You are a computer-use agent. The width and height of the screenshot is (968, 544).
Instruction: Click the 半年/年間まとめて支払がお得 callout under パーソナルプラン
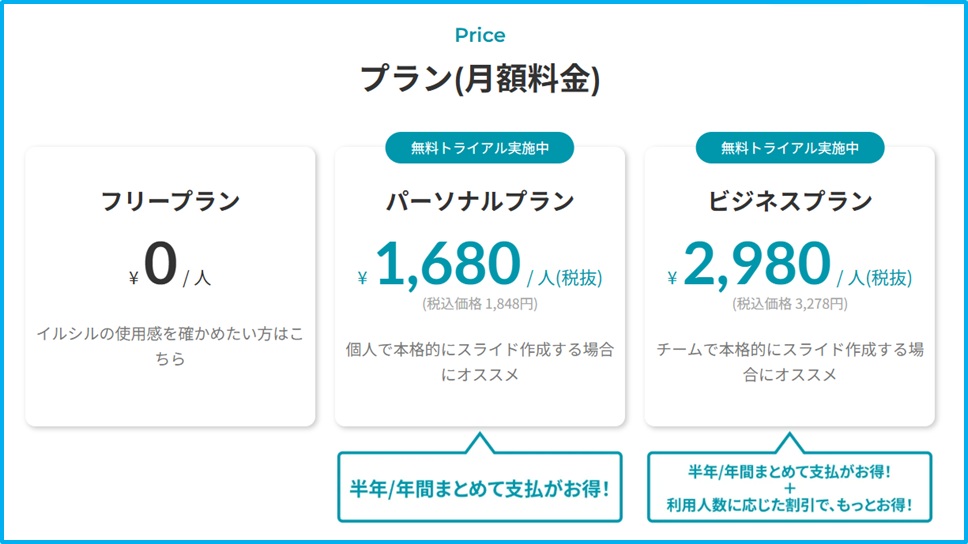[x=480, y=488]
